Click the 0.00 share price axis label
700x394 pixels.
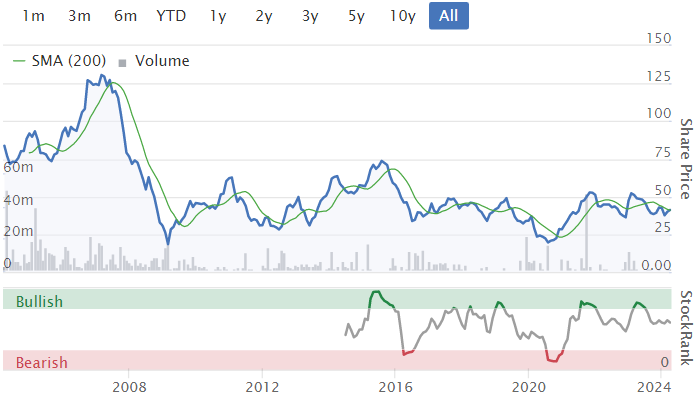point(656,265)
